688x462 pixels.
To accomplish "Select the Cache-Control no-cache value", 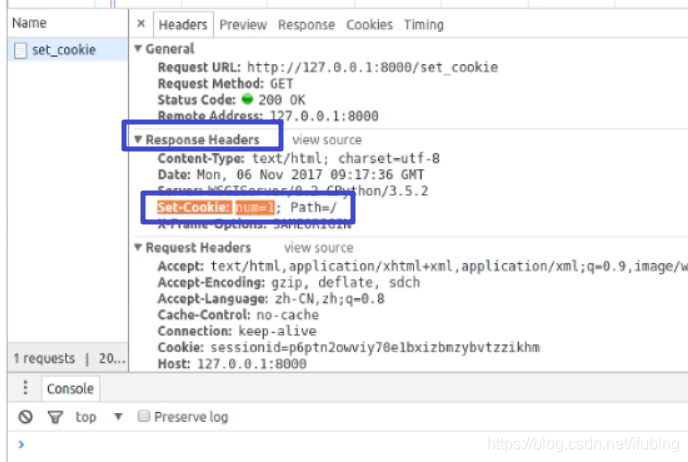I will 287,315.
